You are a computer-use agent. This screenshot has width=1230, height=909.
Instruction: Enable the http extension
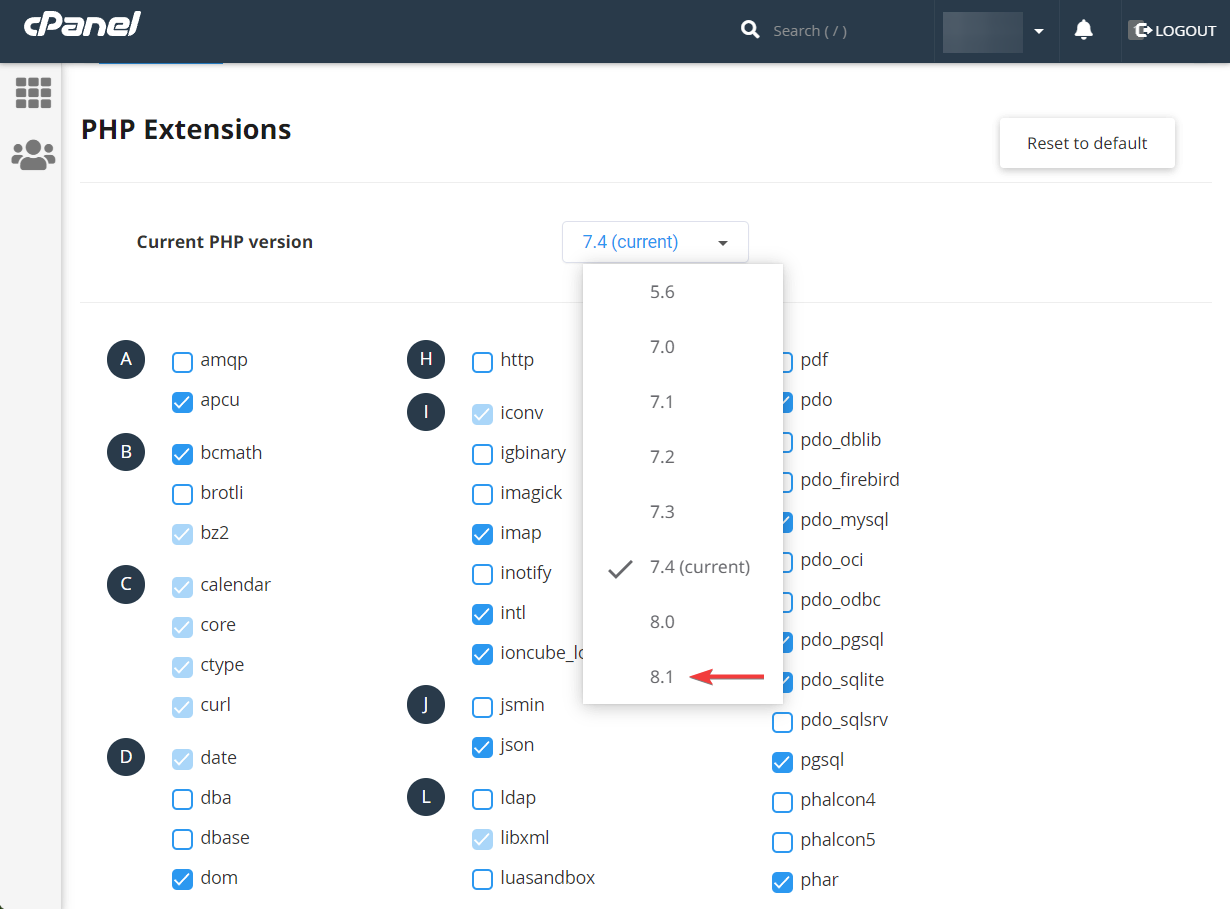pos(482,362)
